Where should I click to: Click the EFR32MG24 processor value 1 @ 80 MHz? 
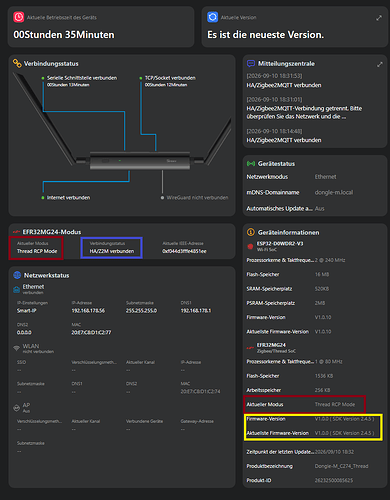coord(328,362)
